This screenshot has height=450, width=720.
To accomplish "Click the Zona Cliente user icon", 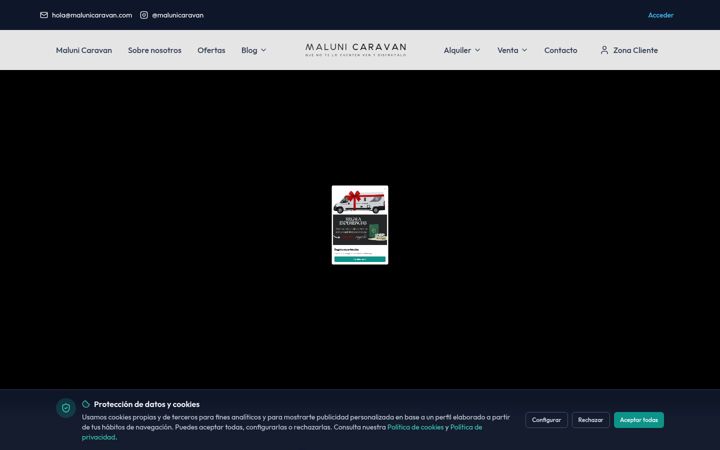I will (604, 50).
